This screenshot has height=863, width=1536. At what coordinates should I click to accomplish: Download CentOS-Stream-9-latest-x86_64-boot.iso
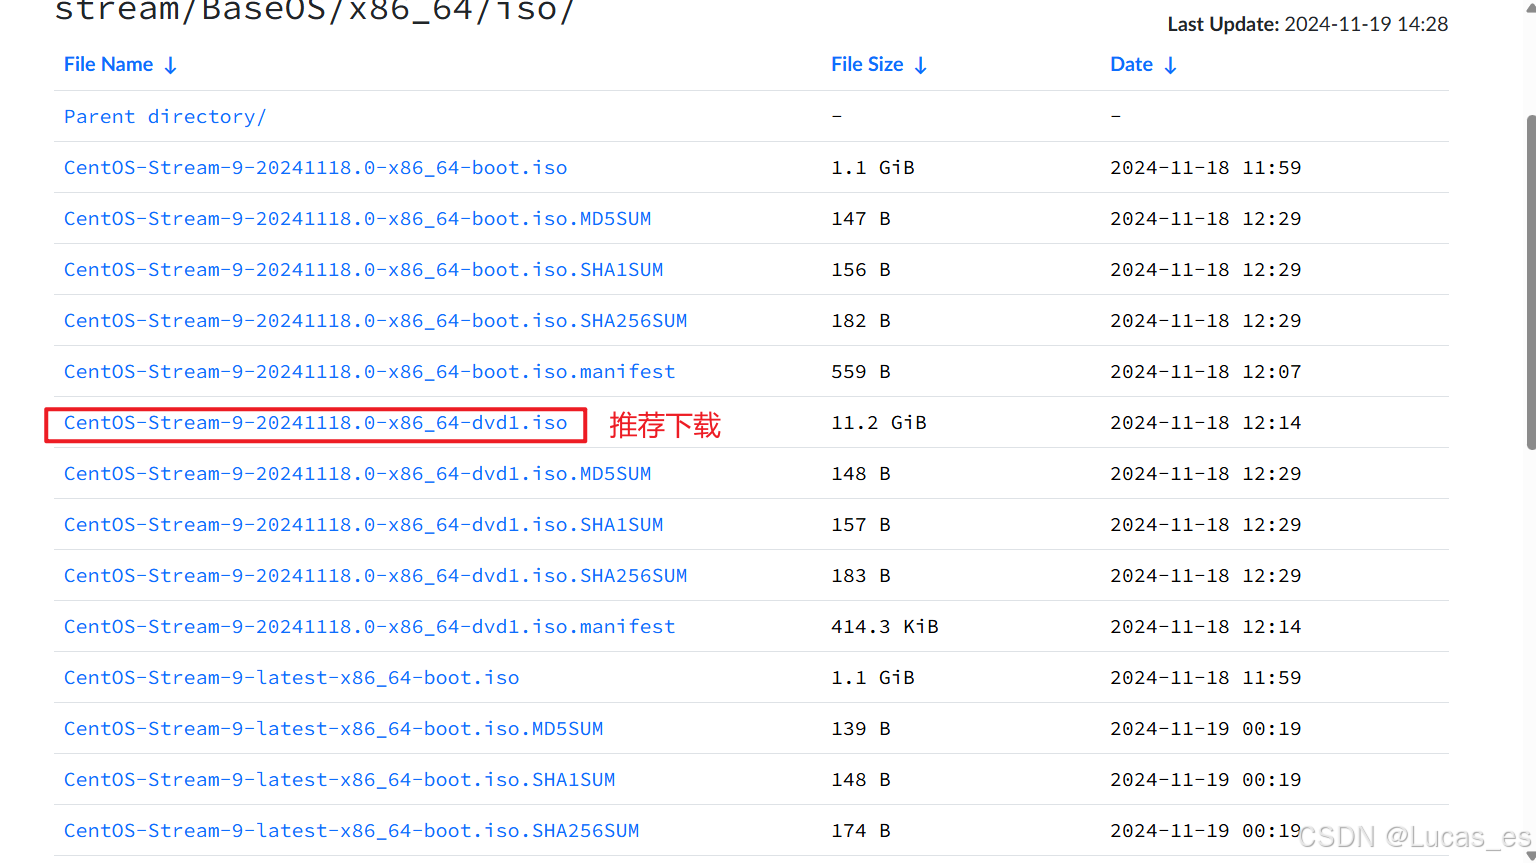(291, 677)
